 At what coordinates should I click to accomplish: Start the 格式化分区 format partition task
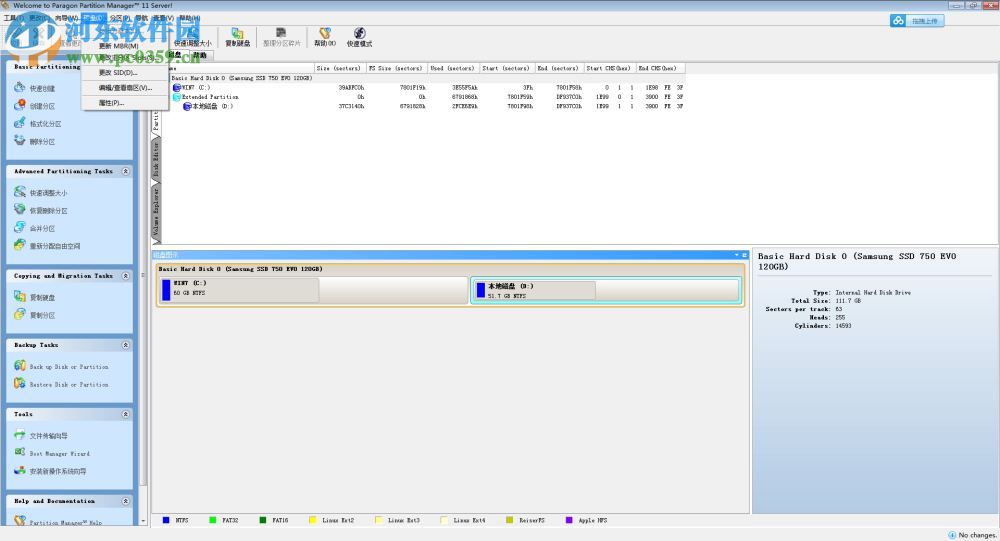click(x=38, y=124)
